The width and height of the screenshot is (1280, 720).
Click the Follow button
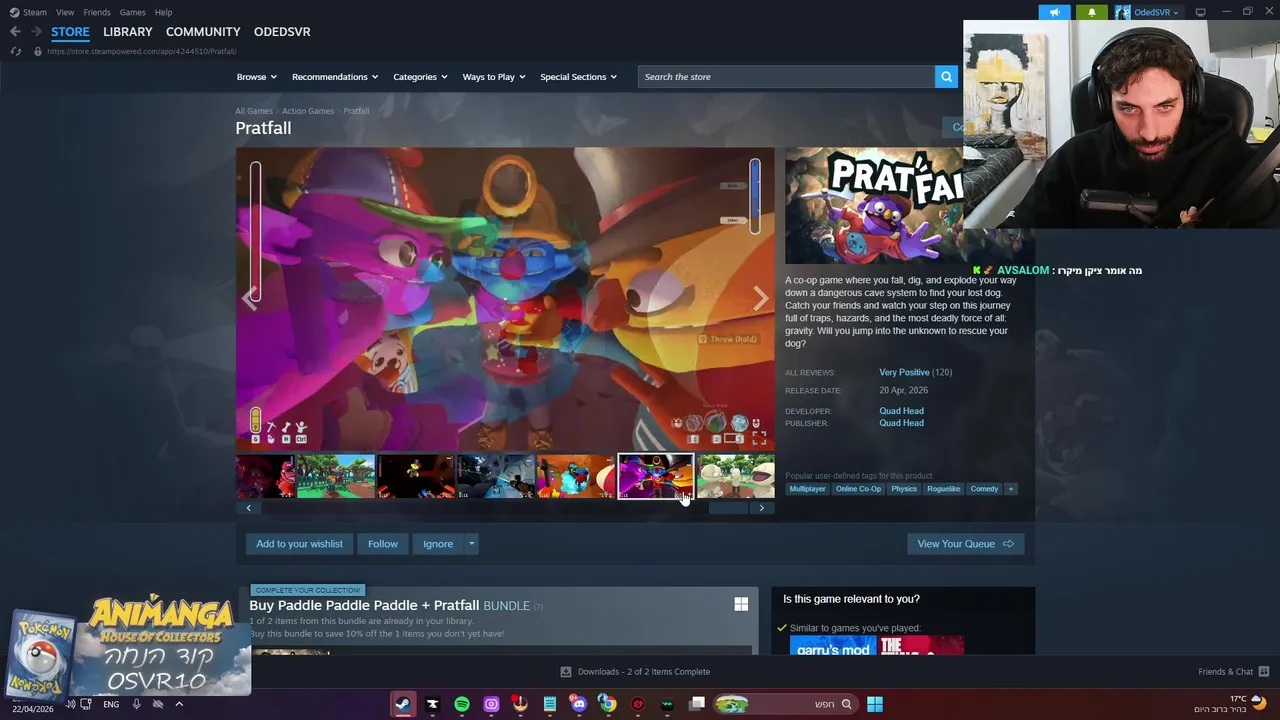(382, 544)
